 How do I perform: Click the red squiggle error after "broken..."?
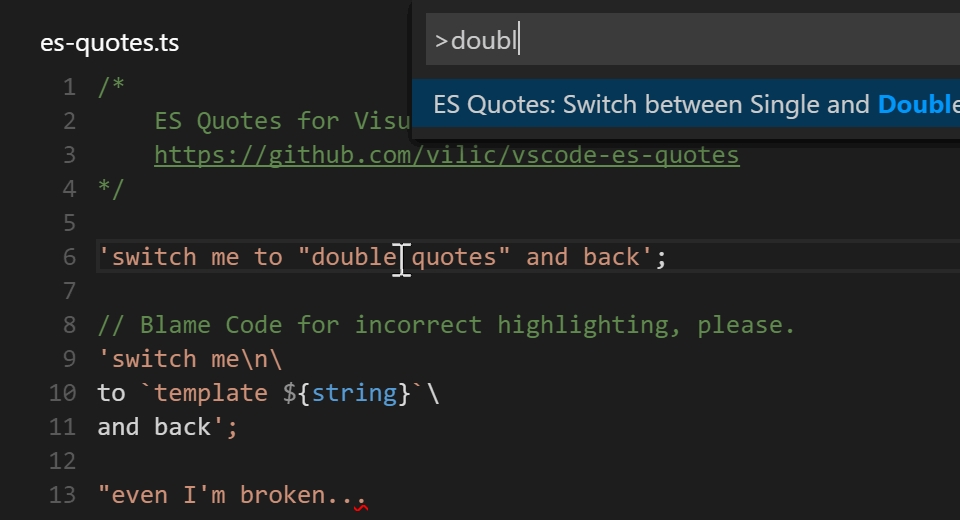361,505
